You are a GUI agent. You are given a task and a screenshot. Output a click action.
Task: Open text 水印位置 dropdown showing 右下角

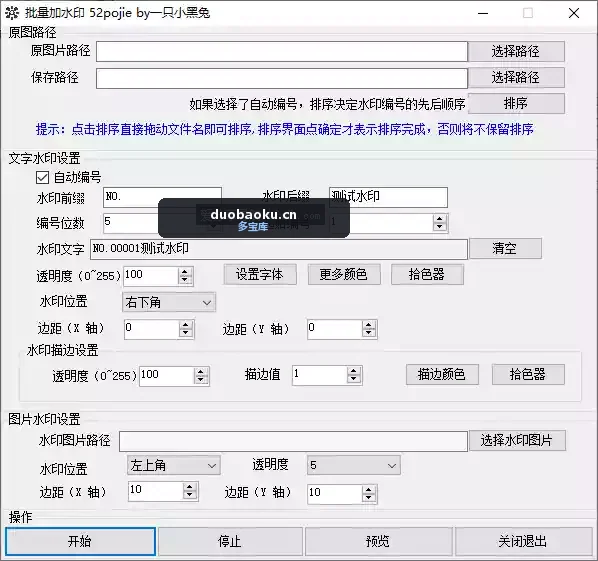click(x=169, y=302)
